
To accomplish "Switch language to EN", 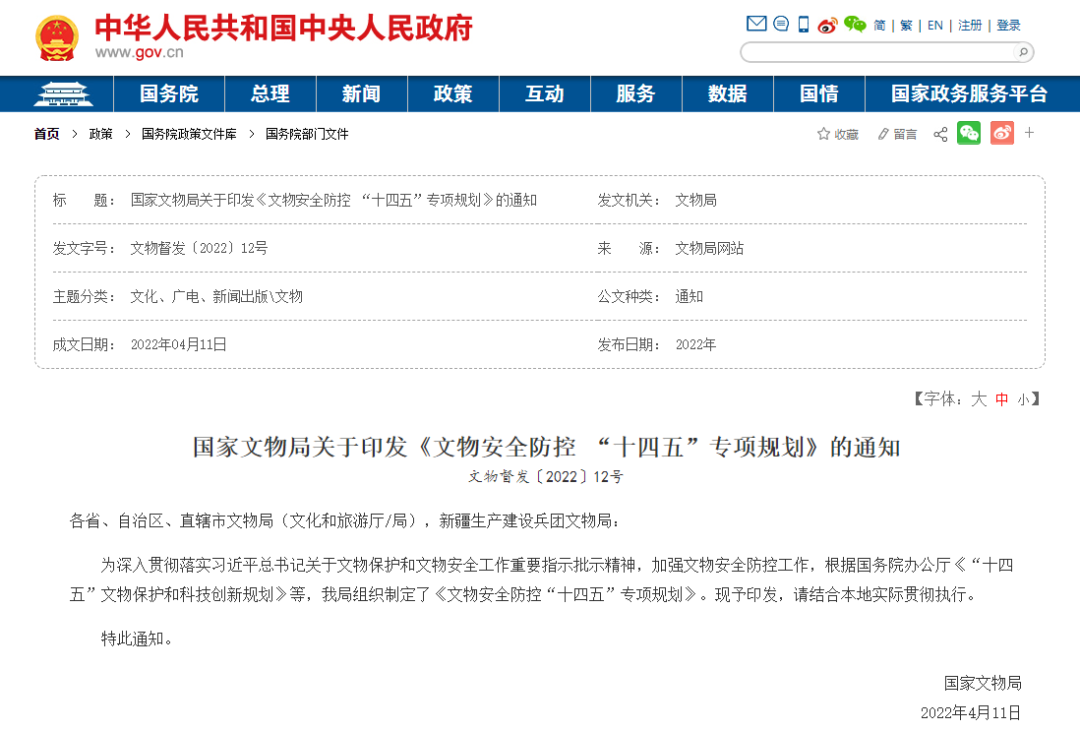I will 935,25.
